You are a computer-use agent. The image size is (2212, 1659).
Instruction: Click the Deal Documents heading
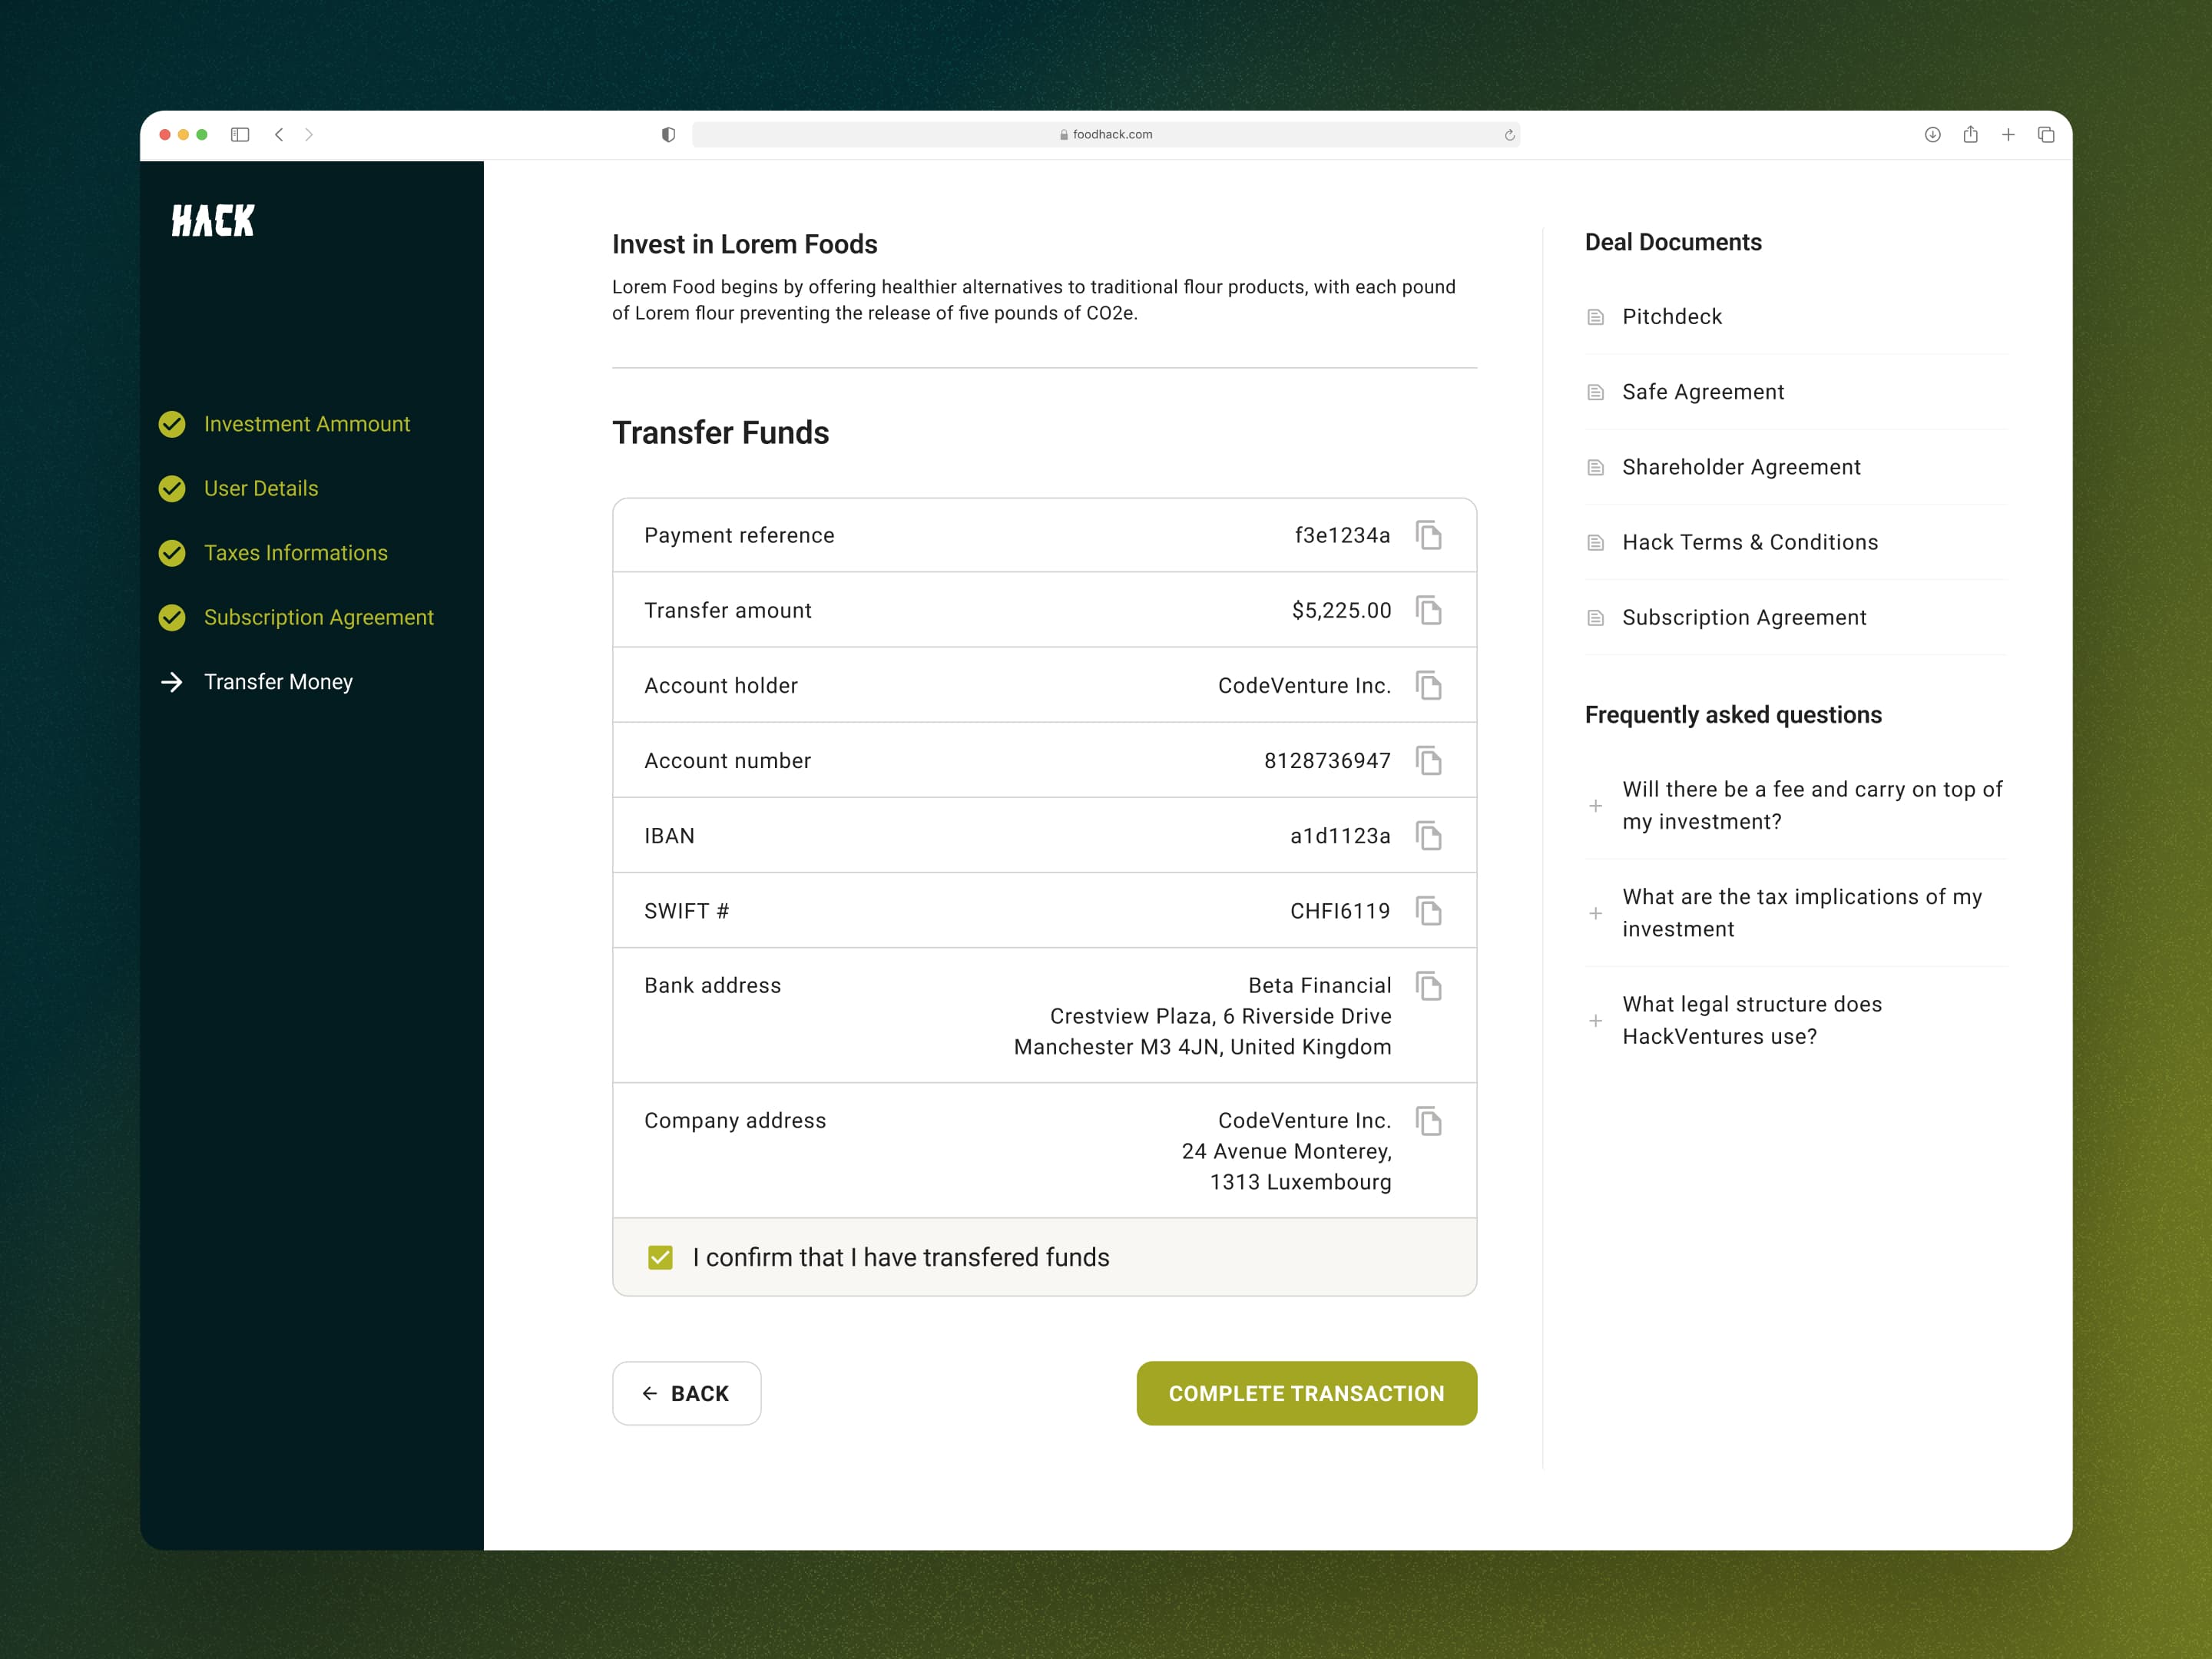1673,242
